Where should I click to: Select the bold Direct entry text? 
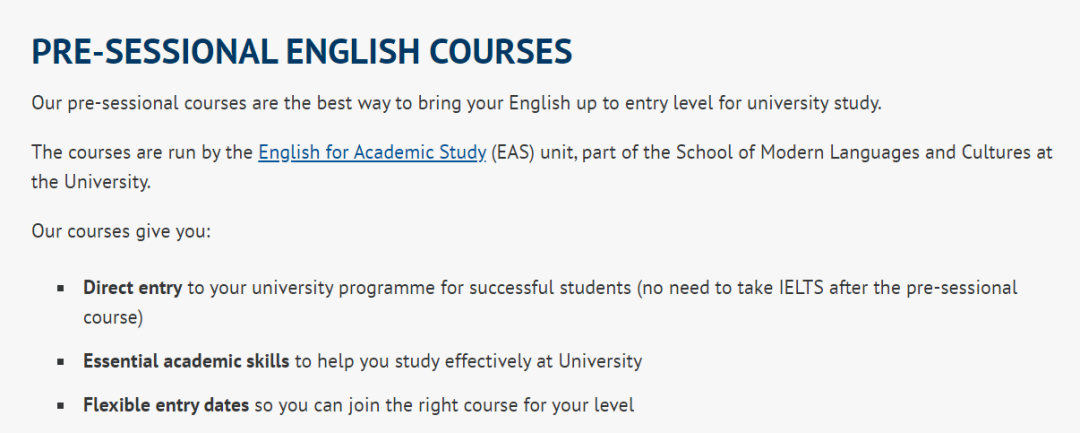tap(132, 288)
